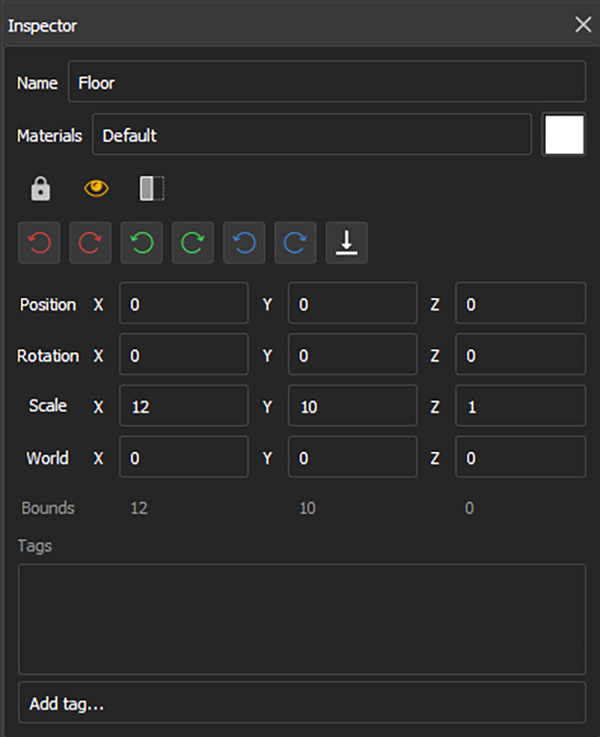Click the blue rotate counter-clockwise Z icon
Image resolution: width=600 pixels, height=737 pixels.
pos(244,243)
